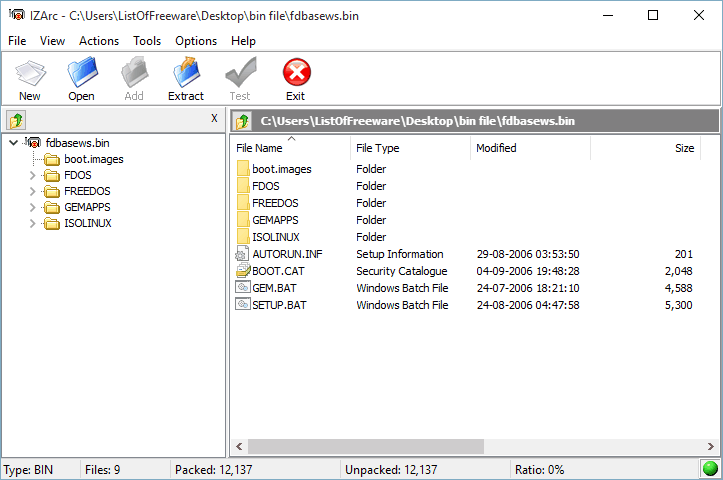Open the Tools menu

(x=147, y=41)
